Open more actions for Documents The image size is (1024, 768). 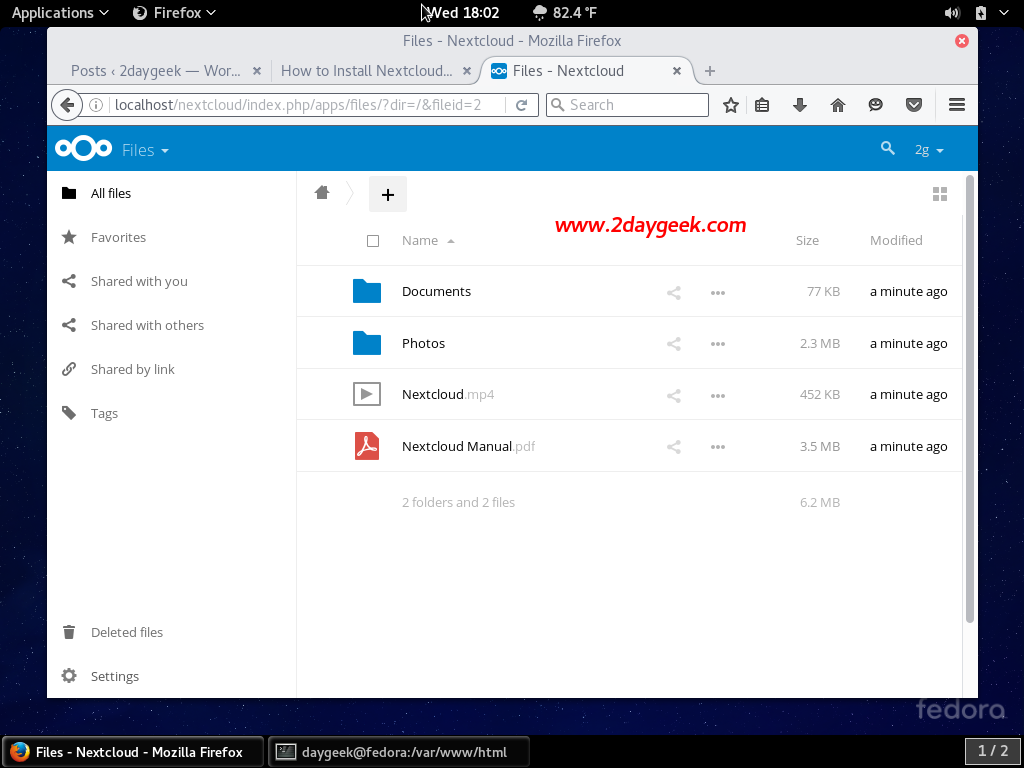coord(718,293)
